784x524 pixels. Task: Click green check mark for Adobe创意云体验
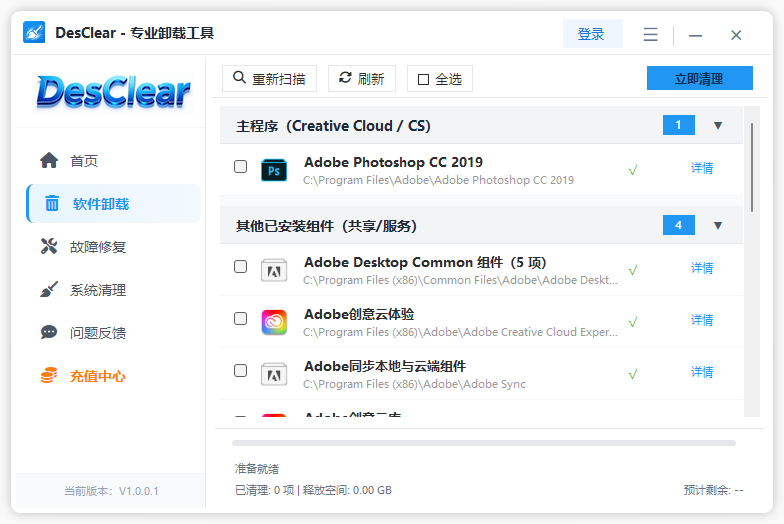633,322
